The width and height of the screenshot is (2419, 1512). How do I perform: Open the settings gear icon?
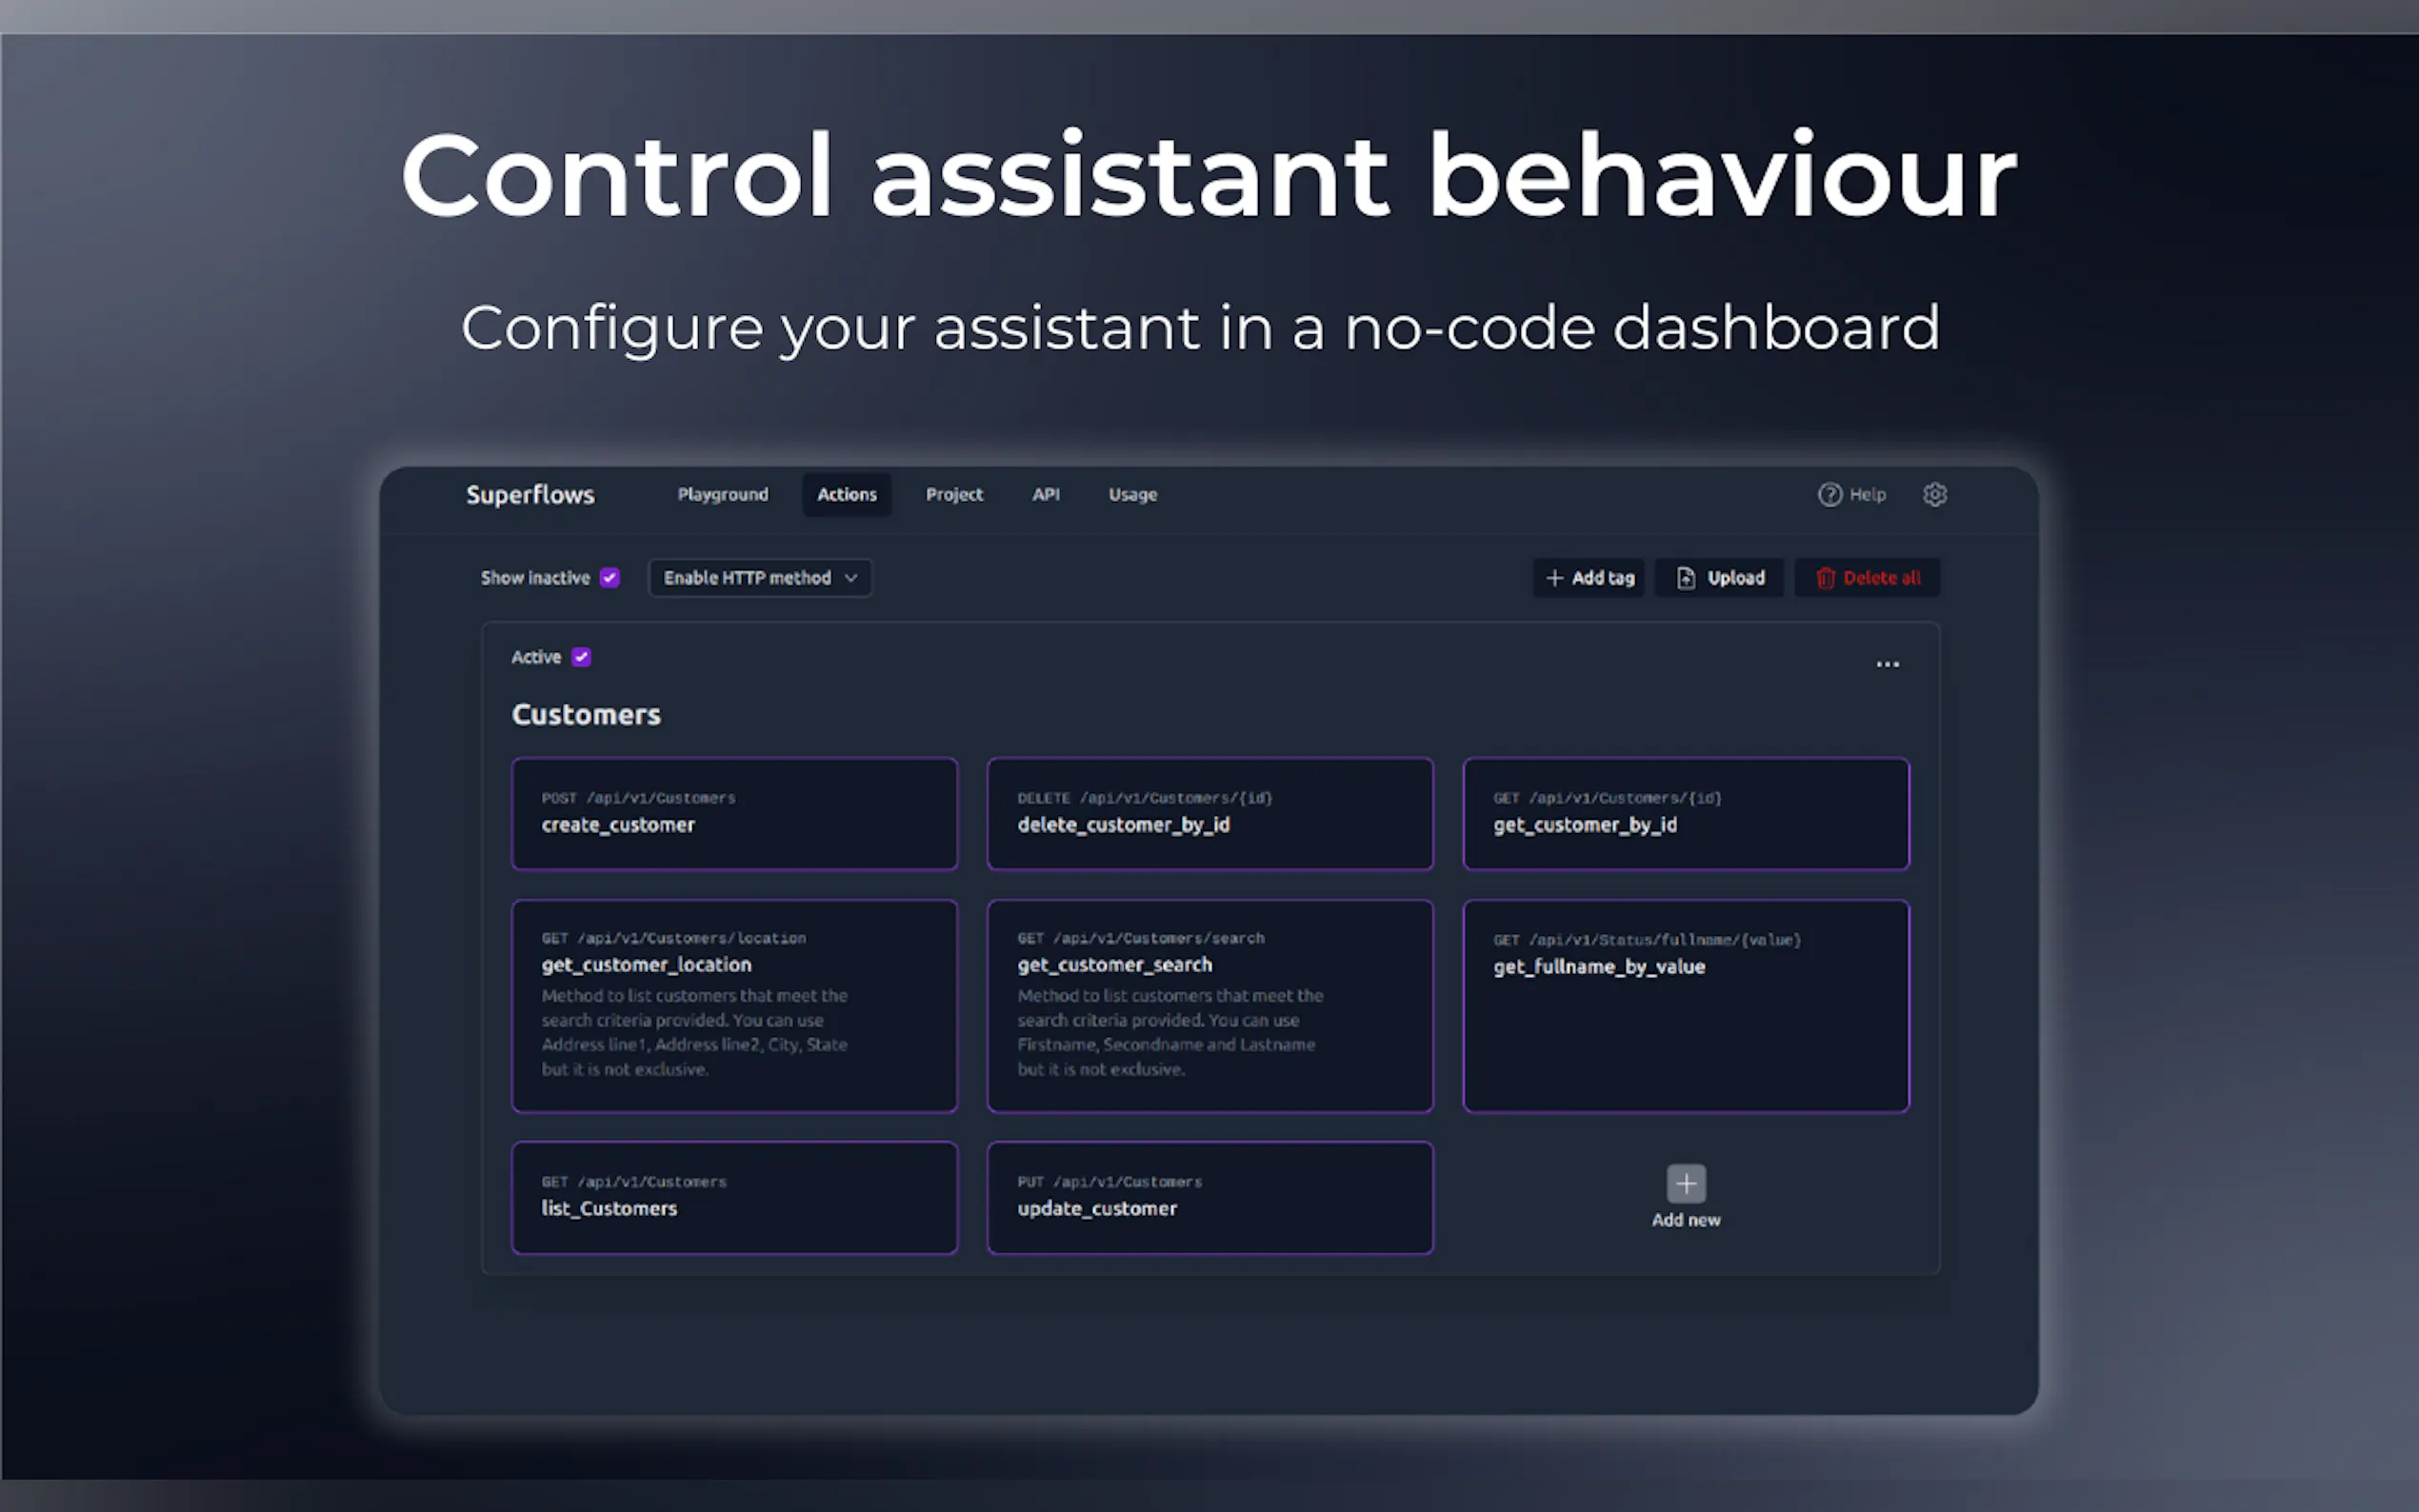click(1934, 494)
